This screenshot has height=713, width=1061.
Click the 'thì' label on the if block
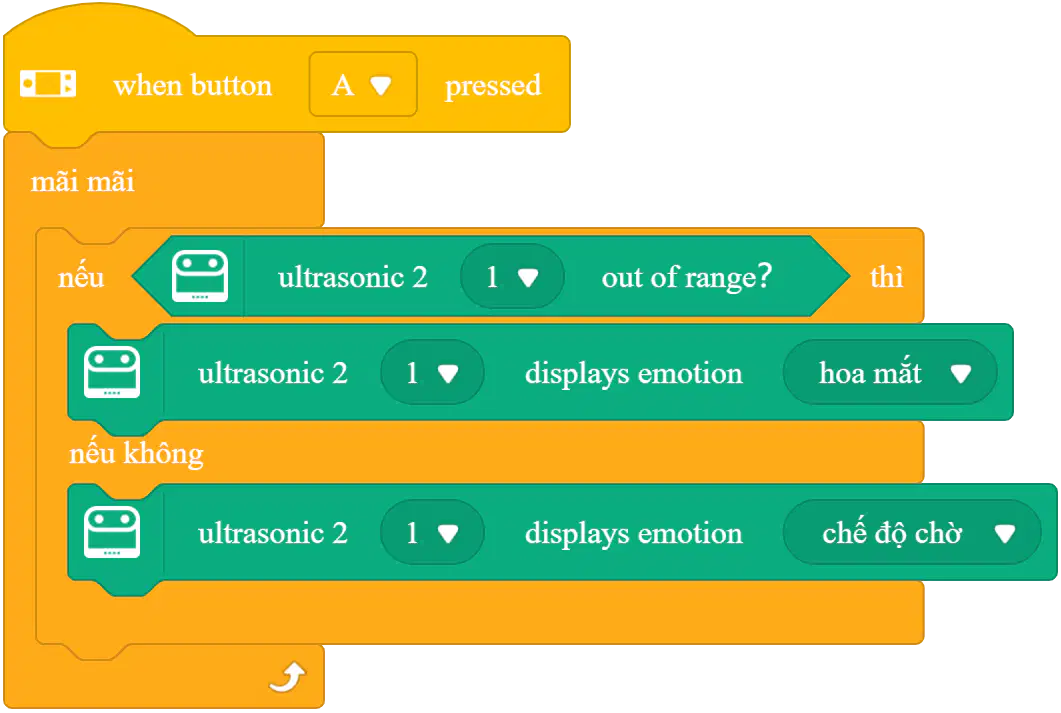pyautogui.click(x=886, y=277)
